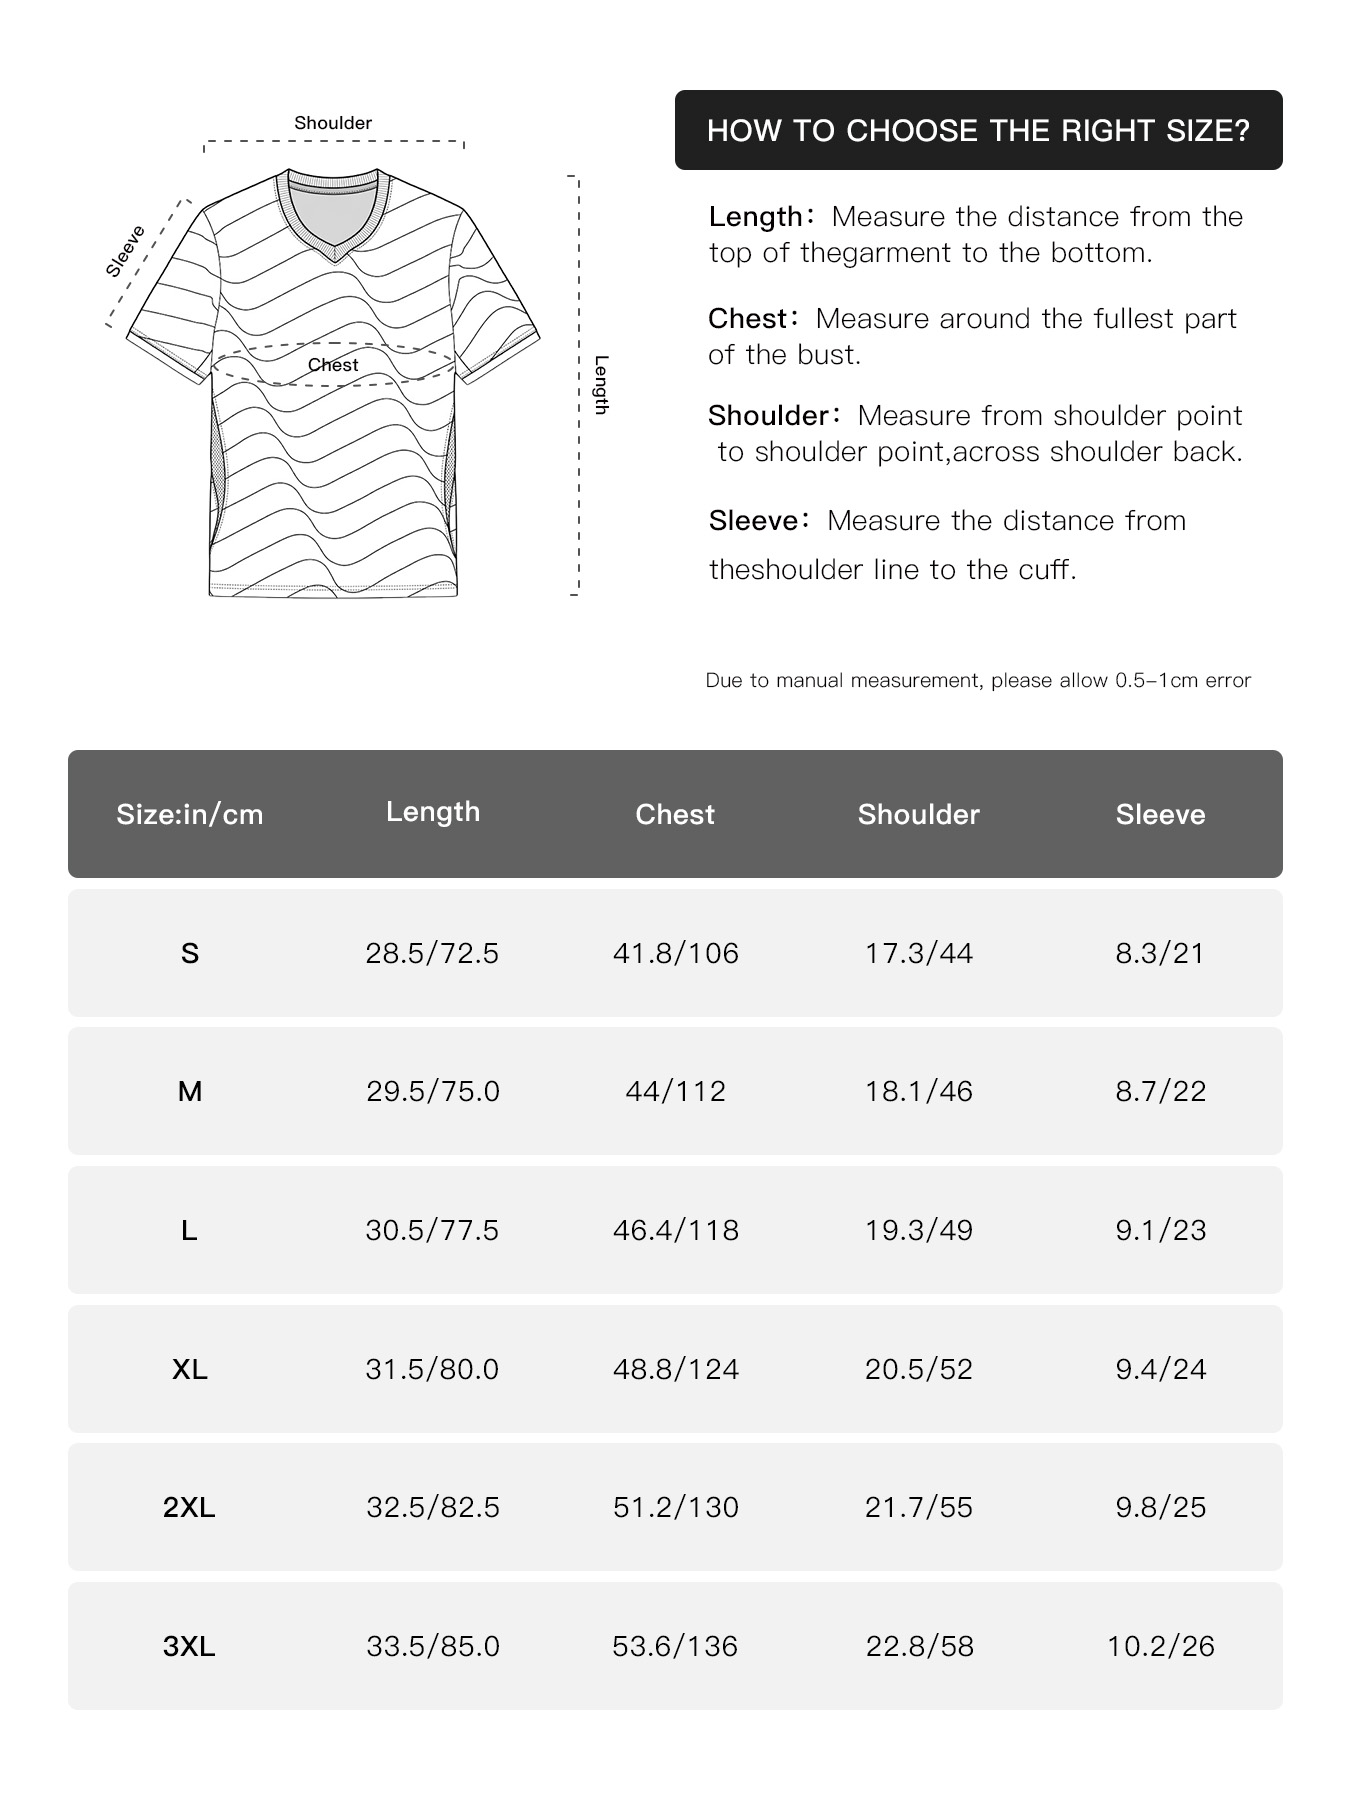Click the 31.5/80.0 length value for XL
This screenshot has width=1350, height=1800.
coord(432,1369)
